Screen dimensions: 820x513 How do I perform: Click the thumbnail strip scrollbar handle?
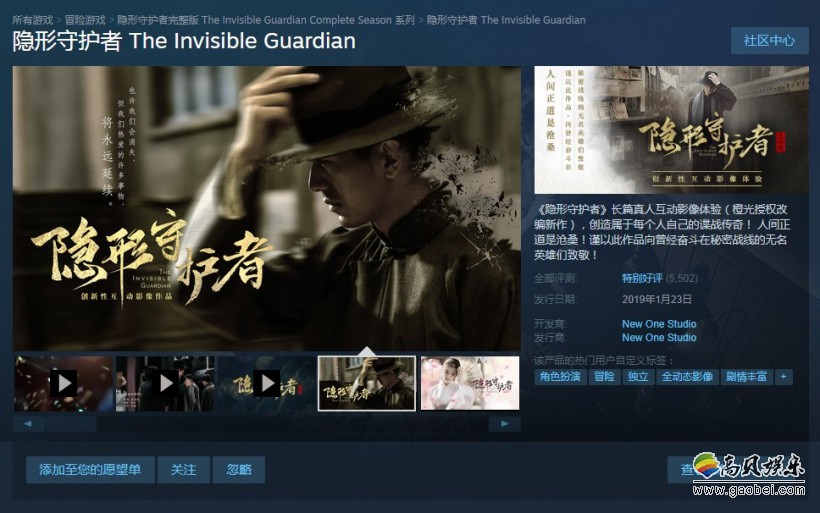click(x=71, y=424)
